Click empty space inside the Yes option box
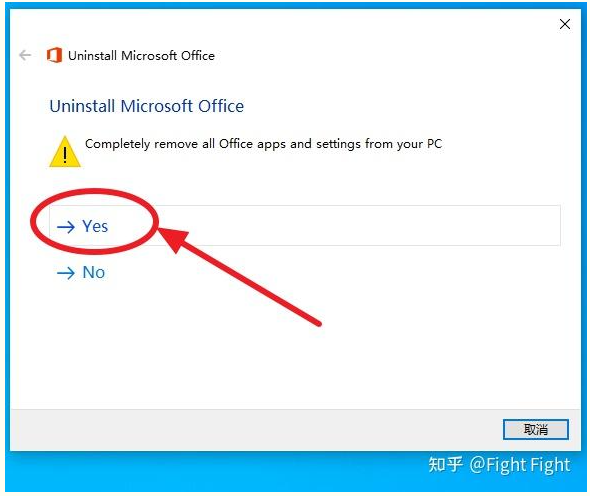The height and width of the screenshot is (496, 590). point(357,226)
